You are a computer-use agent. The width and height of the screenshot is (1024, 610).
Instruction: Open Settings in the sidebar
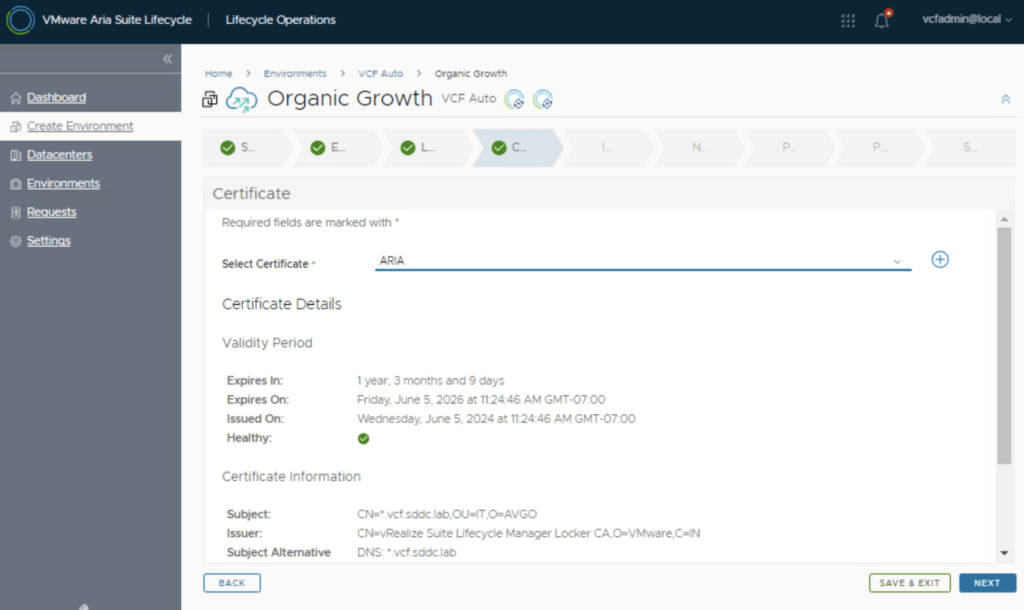click(48, 241)
